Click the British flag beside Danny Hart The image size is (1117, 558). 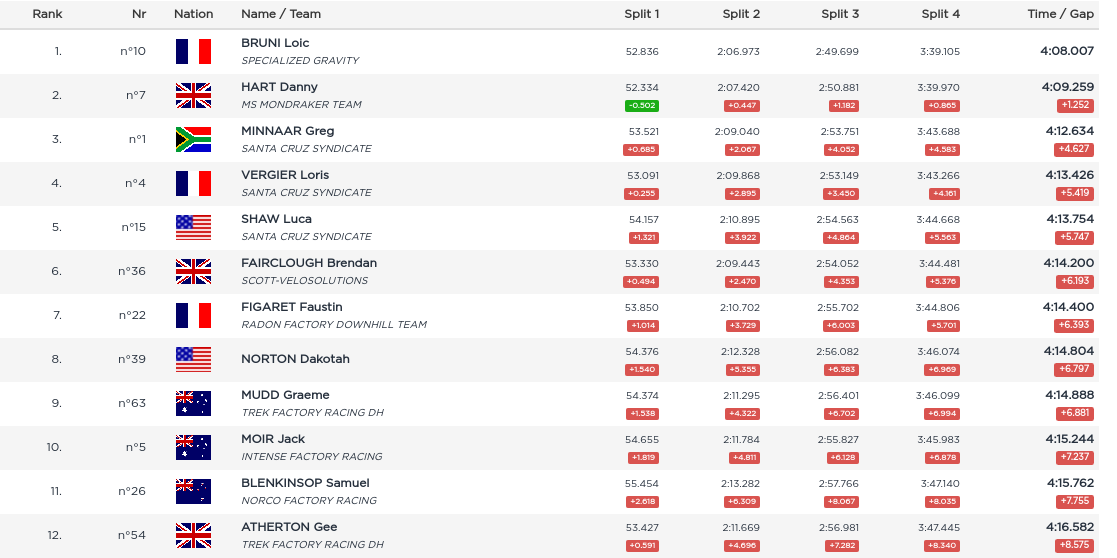tap(193, 95)
